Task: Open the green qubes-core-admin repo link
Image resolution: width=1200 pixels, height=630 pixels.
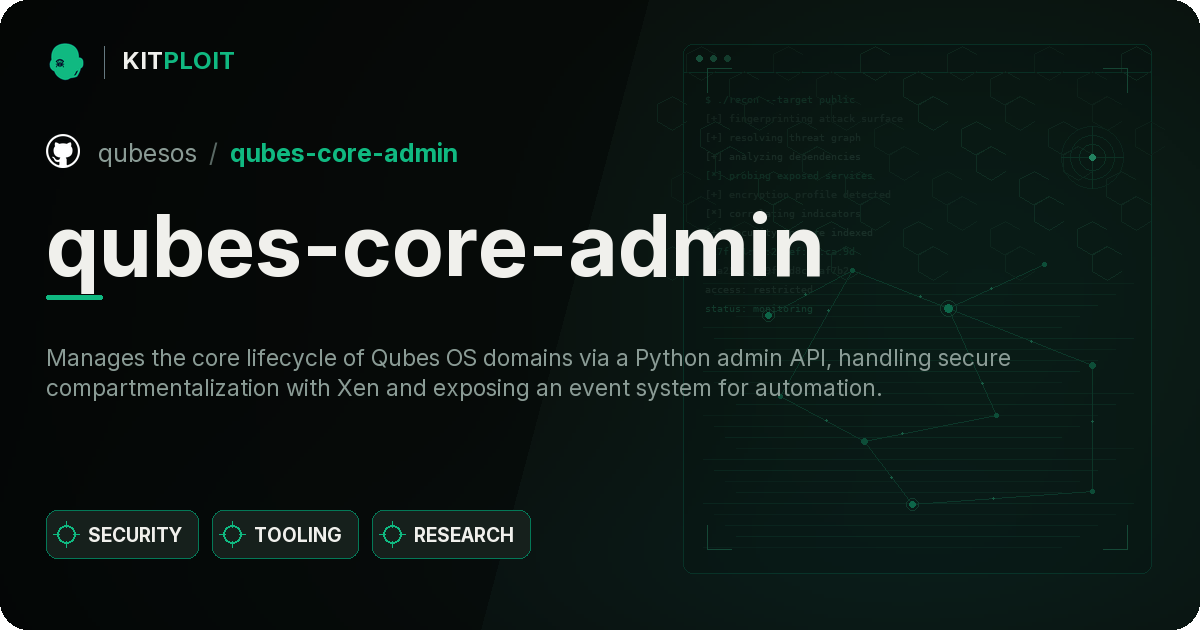Action: coord(344,154)
